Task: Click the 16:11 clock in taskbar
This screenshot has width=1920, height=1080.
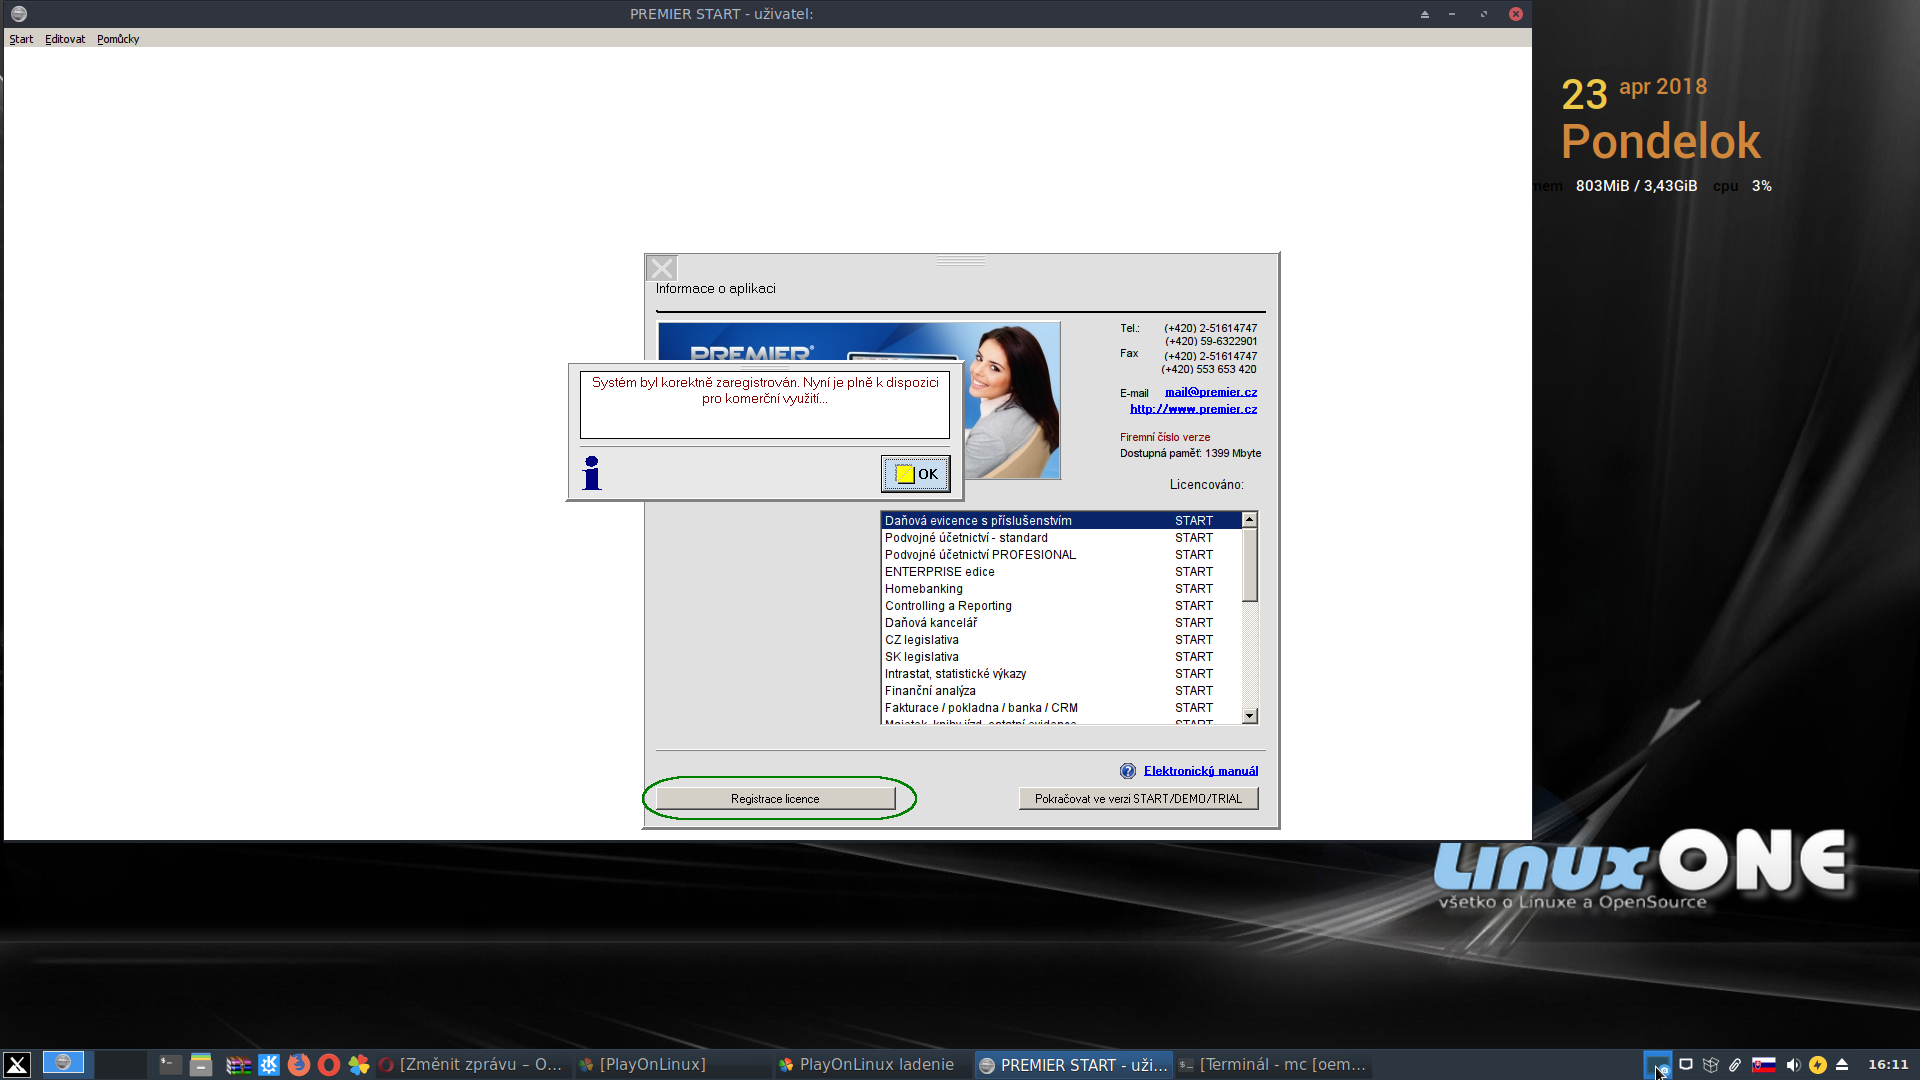Action: tap(1888, 1065)
